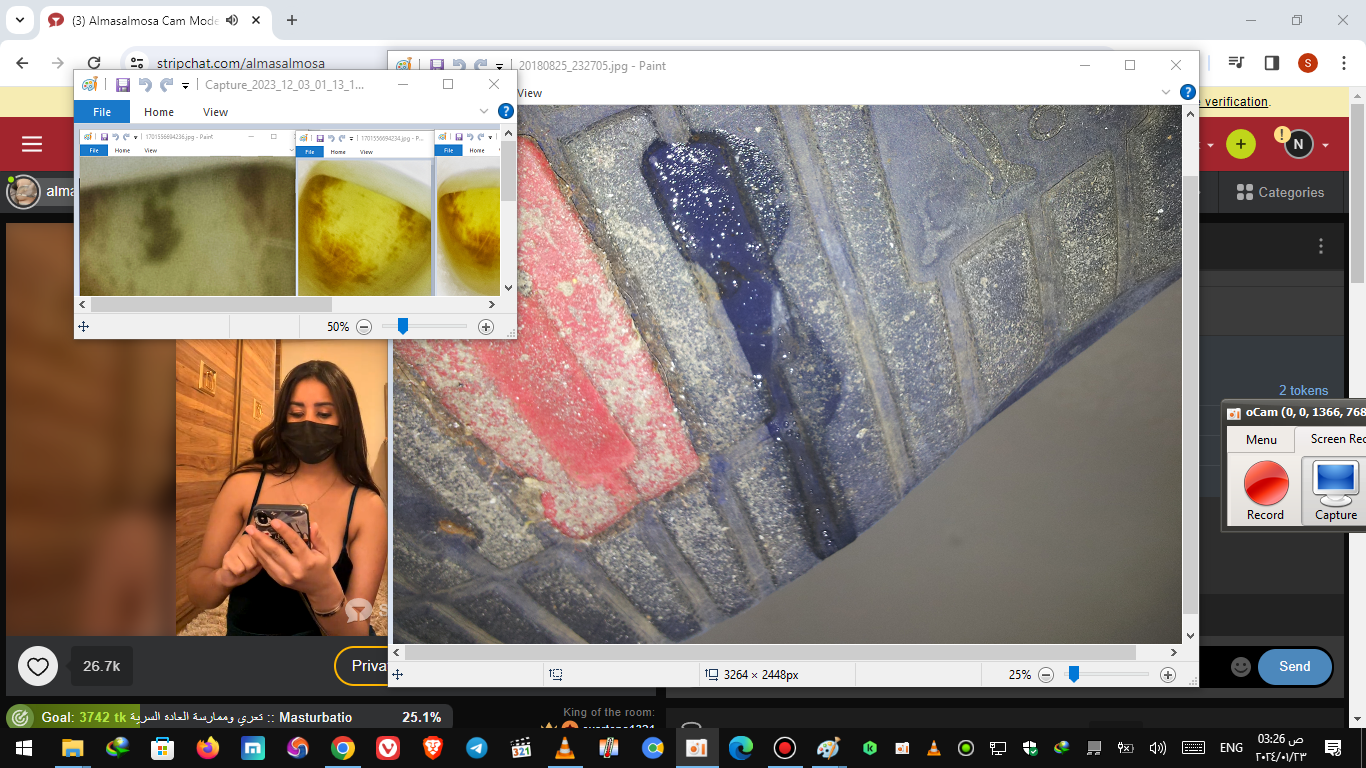
Task: Open the File tab in the Capture Paint window
Action: click(x=102, y=112)
